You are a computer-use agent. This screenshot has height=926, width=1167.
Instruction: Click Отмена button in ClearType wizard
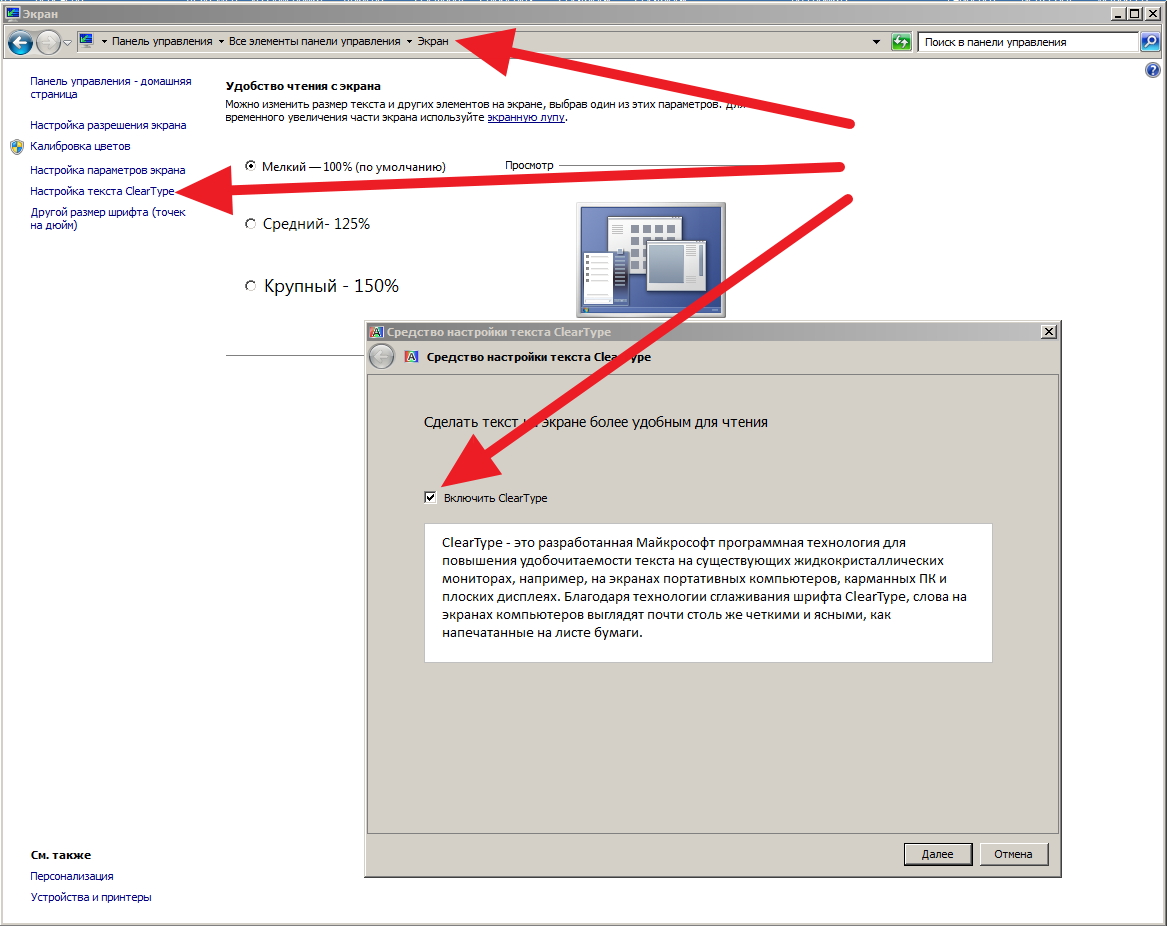click(1014, 854)
